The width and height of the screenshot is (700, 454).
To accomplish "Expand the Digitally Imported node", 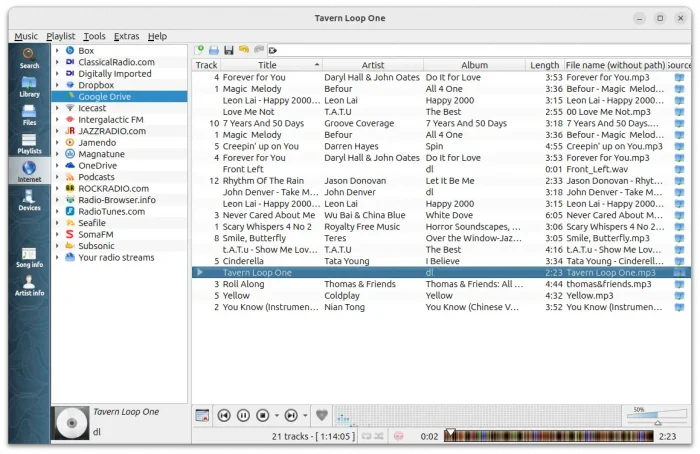I will click(x=57, y=74).
